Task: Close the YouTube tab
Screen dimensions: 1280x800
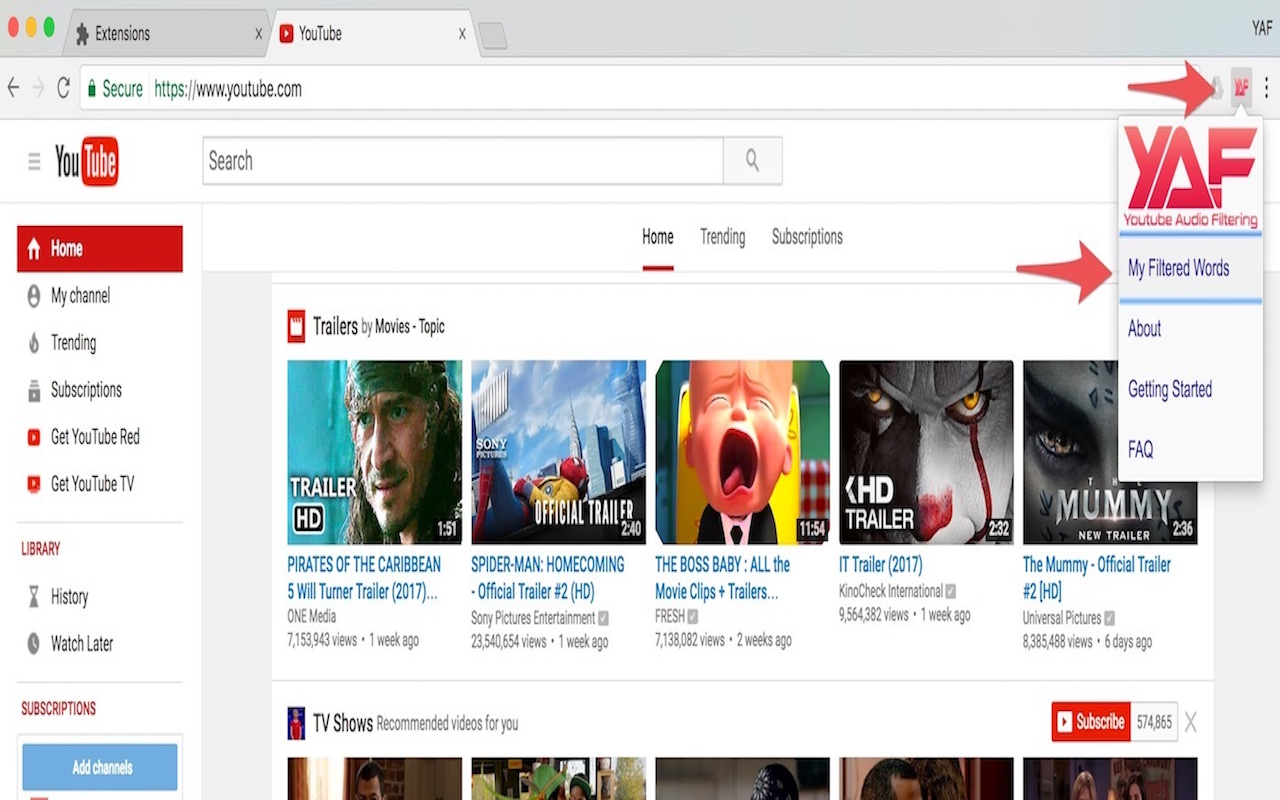Action: click(462, 34)
